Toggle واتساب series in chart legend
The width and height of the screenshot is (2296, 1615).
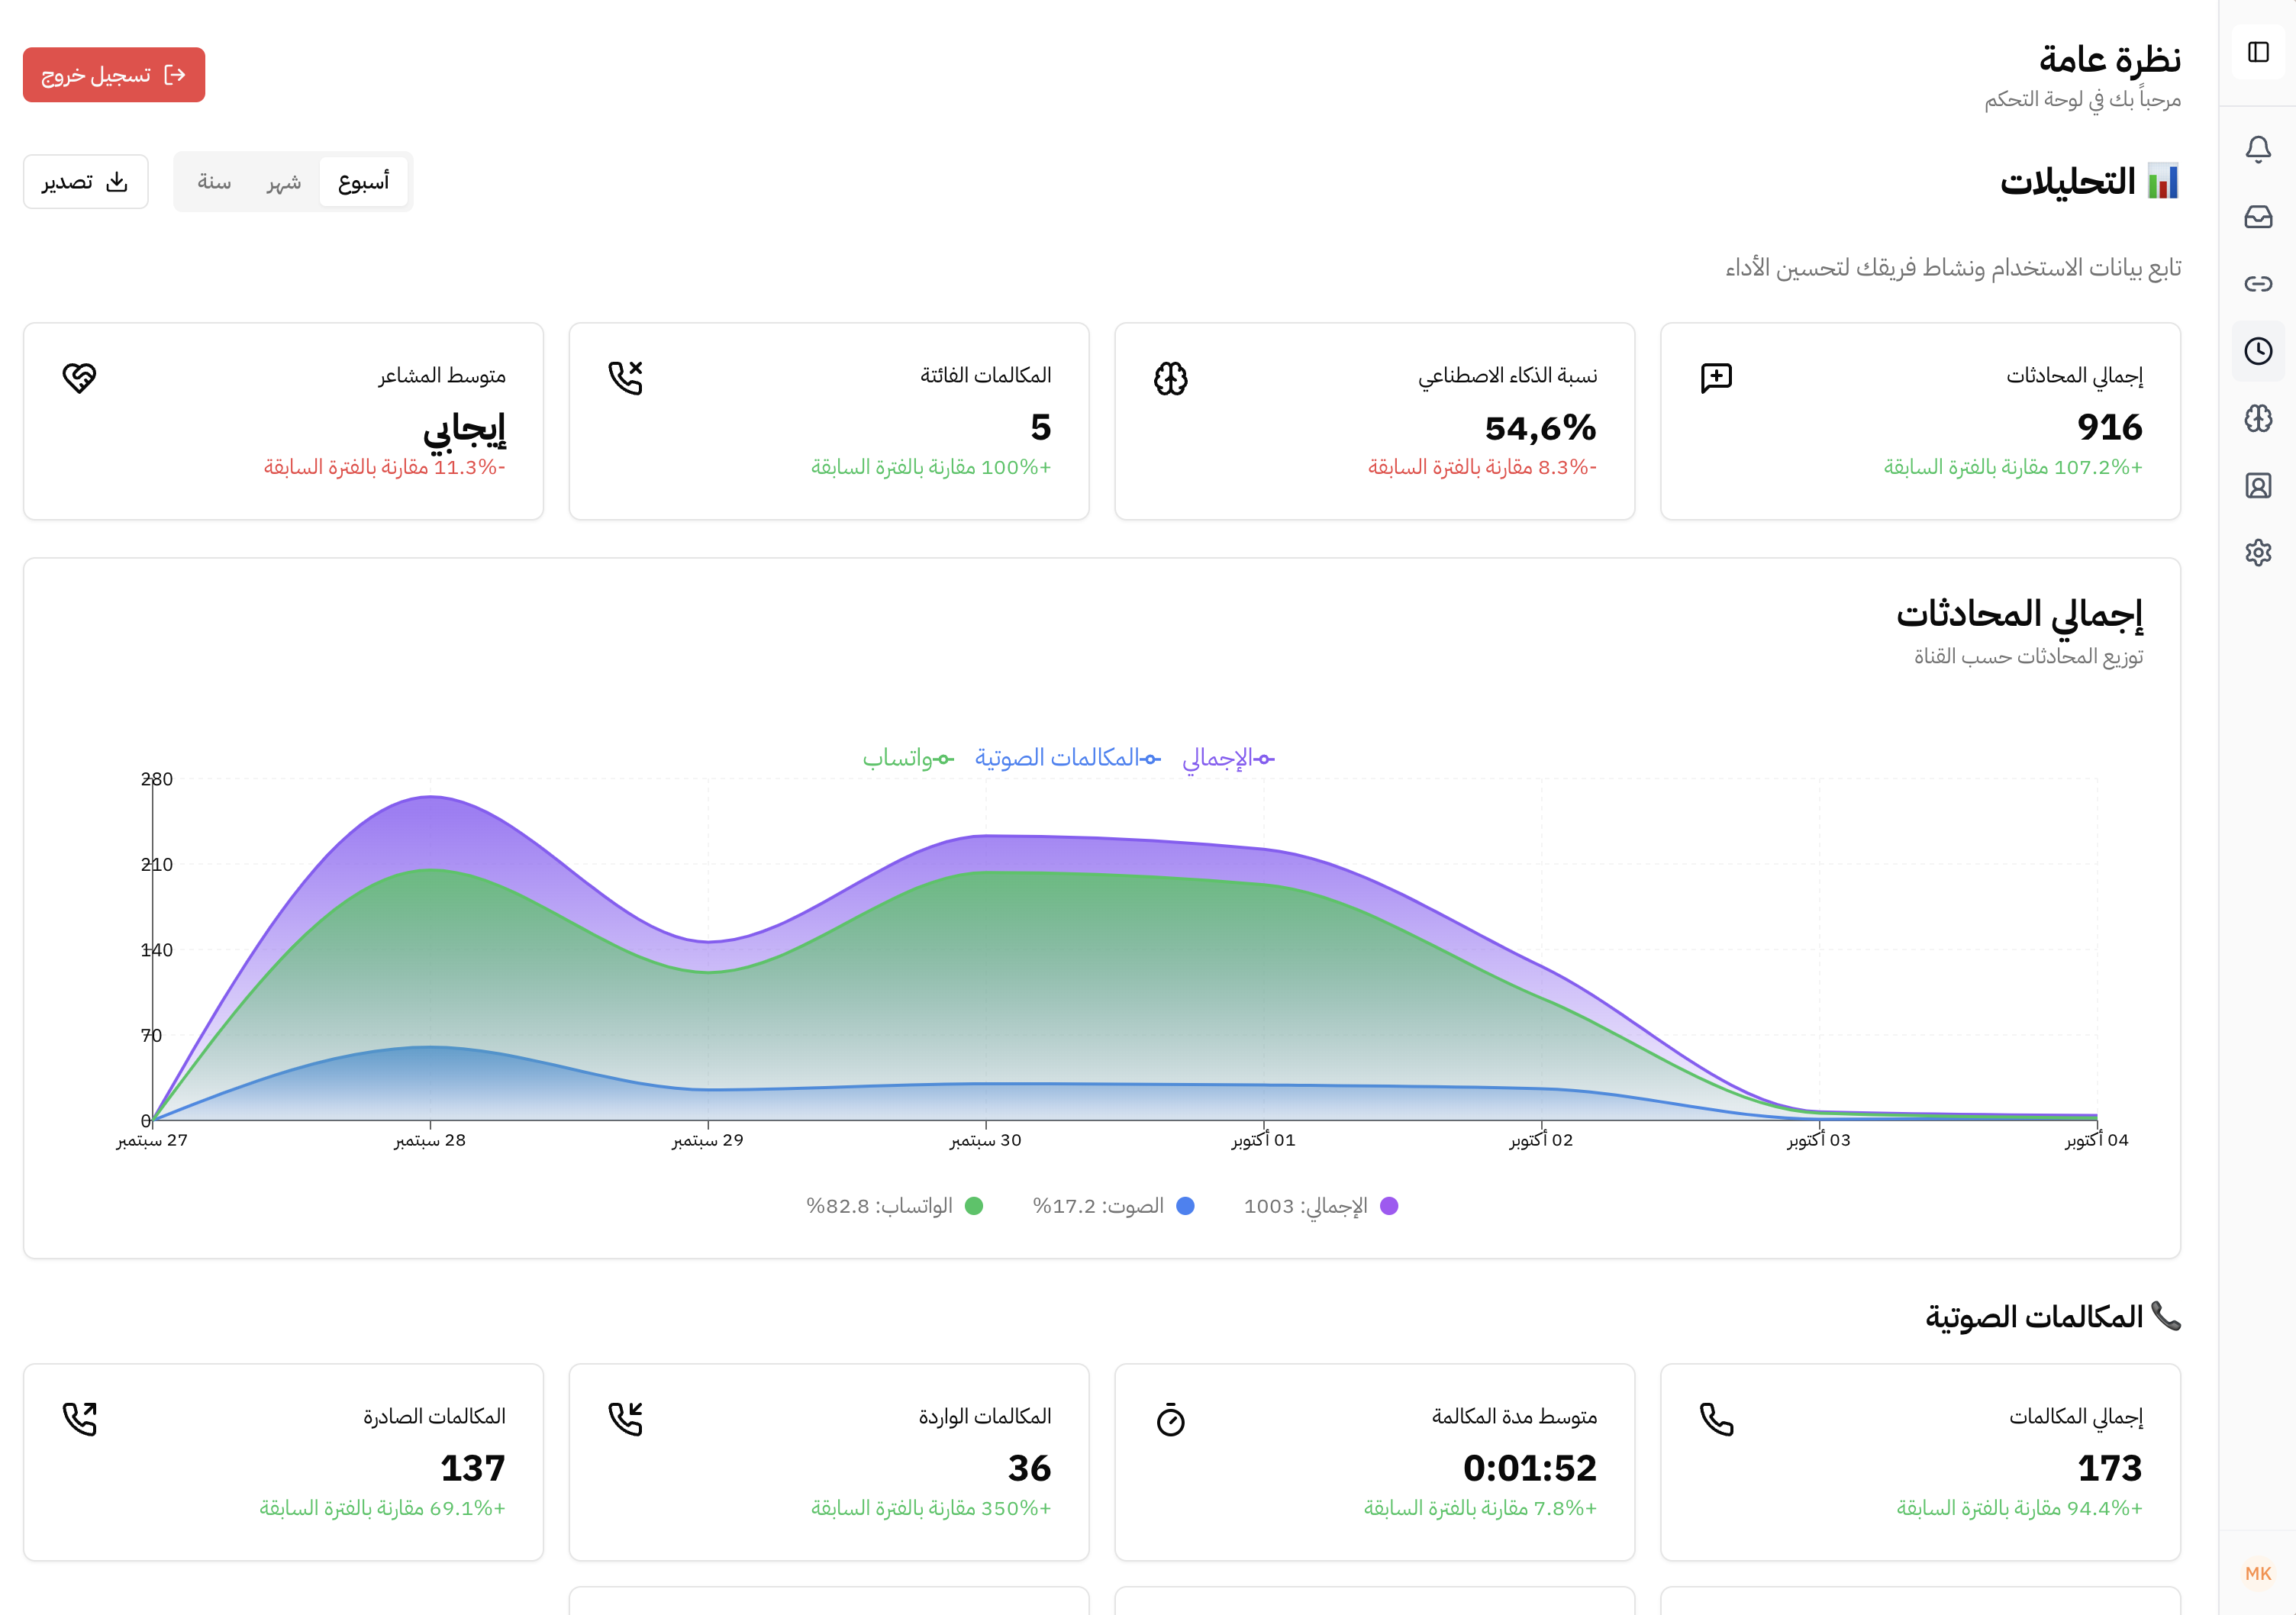(908, 758)
